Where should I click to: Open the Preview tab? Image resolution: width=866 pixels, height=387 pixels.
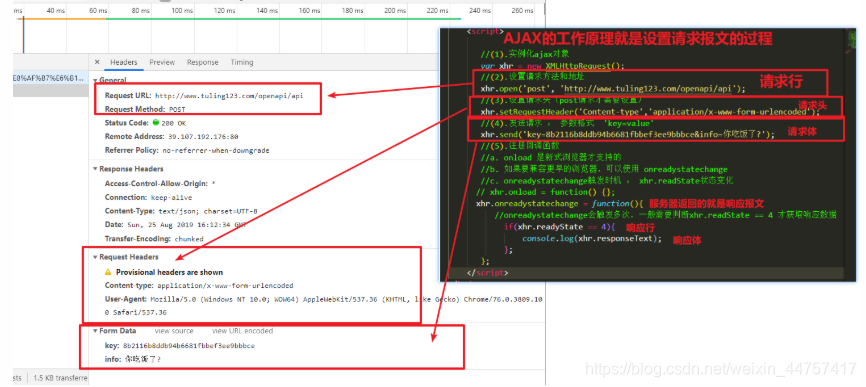point(162,62)
